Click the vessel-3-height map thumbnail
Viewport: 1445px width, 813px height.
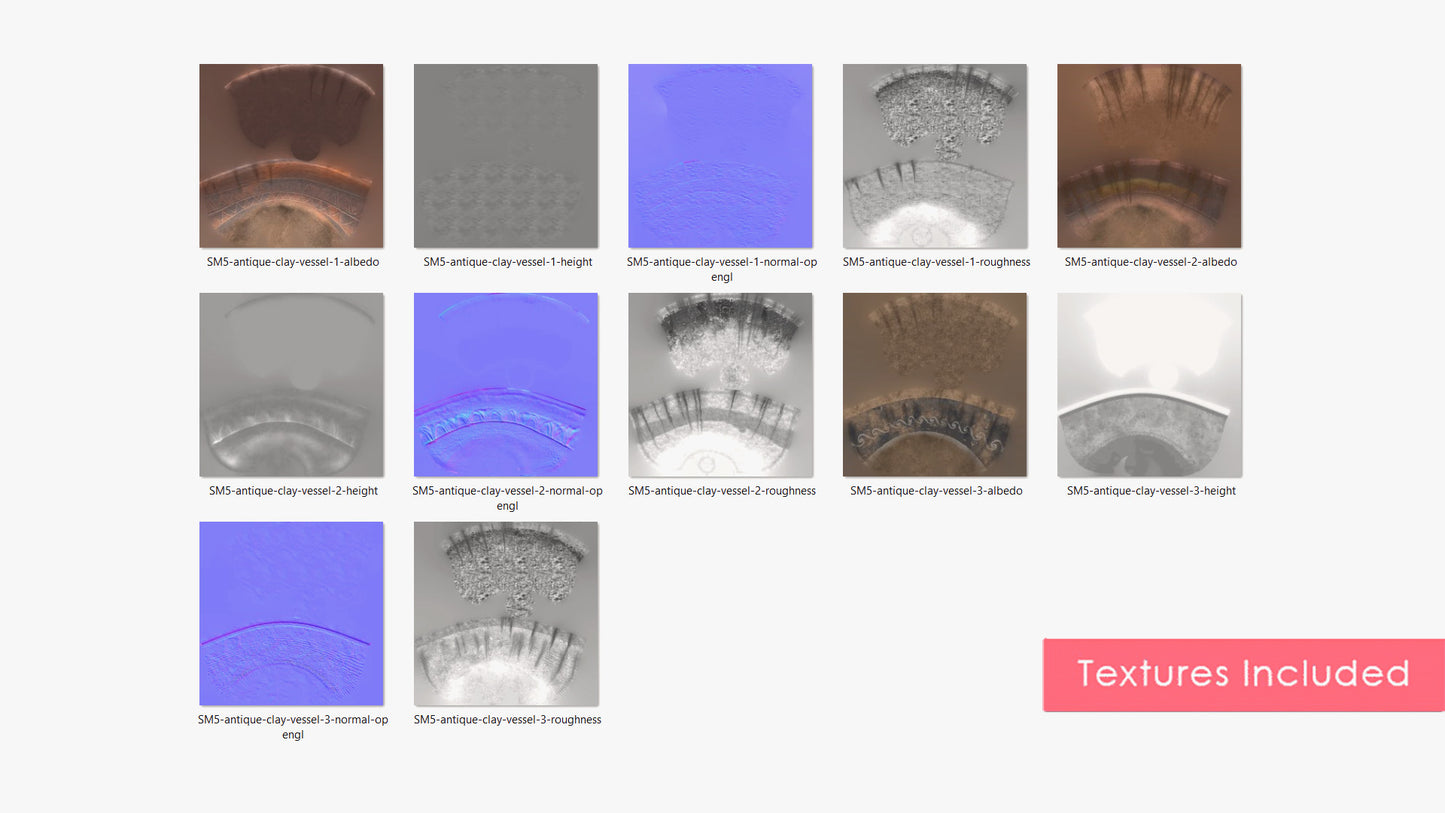click(1149, 384)
